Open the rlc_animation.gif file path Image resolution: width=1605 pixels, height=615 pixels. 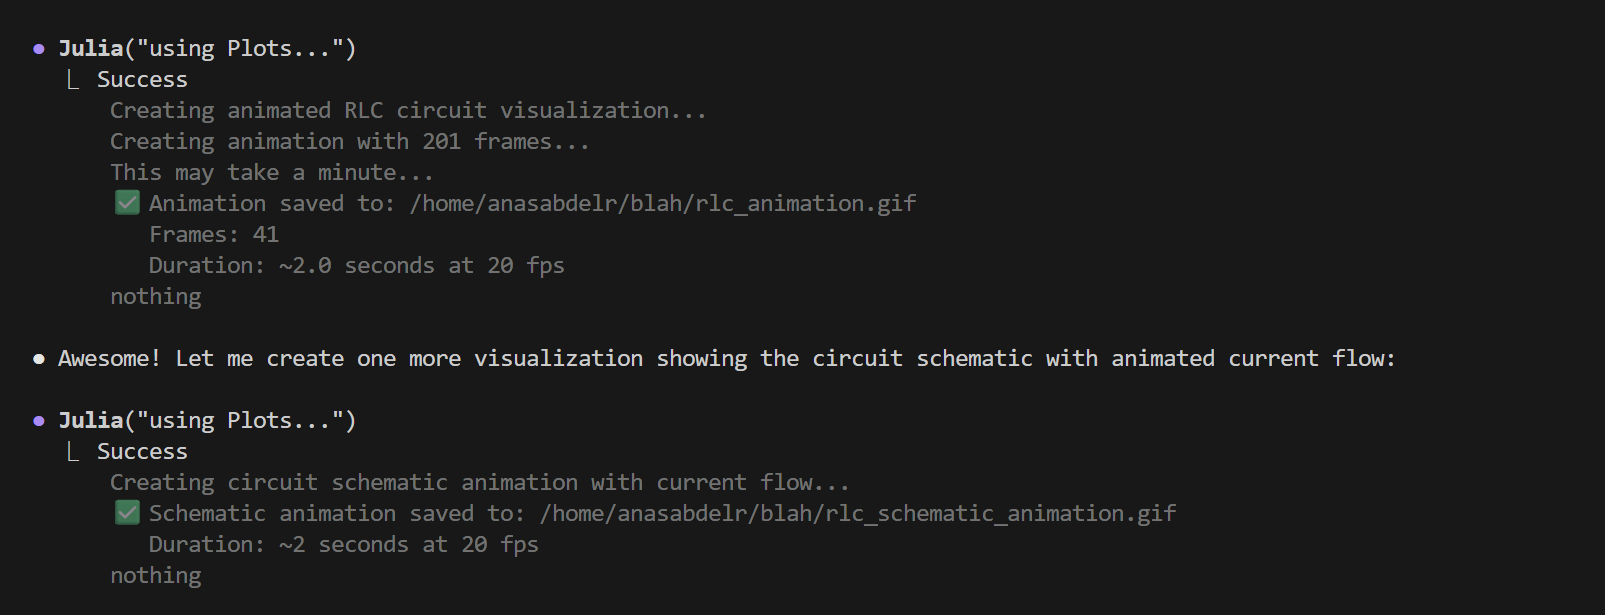pyautogui.click(x=662, y=204)
